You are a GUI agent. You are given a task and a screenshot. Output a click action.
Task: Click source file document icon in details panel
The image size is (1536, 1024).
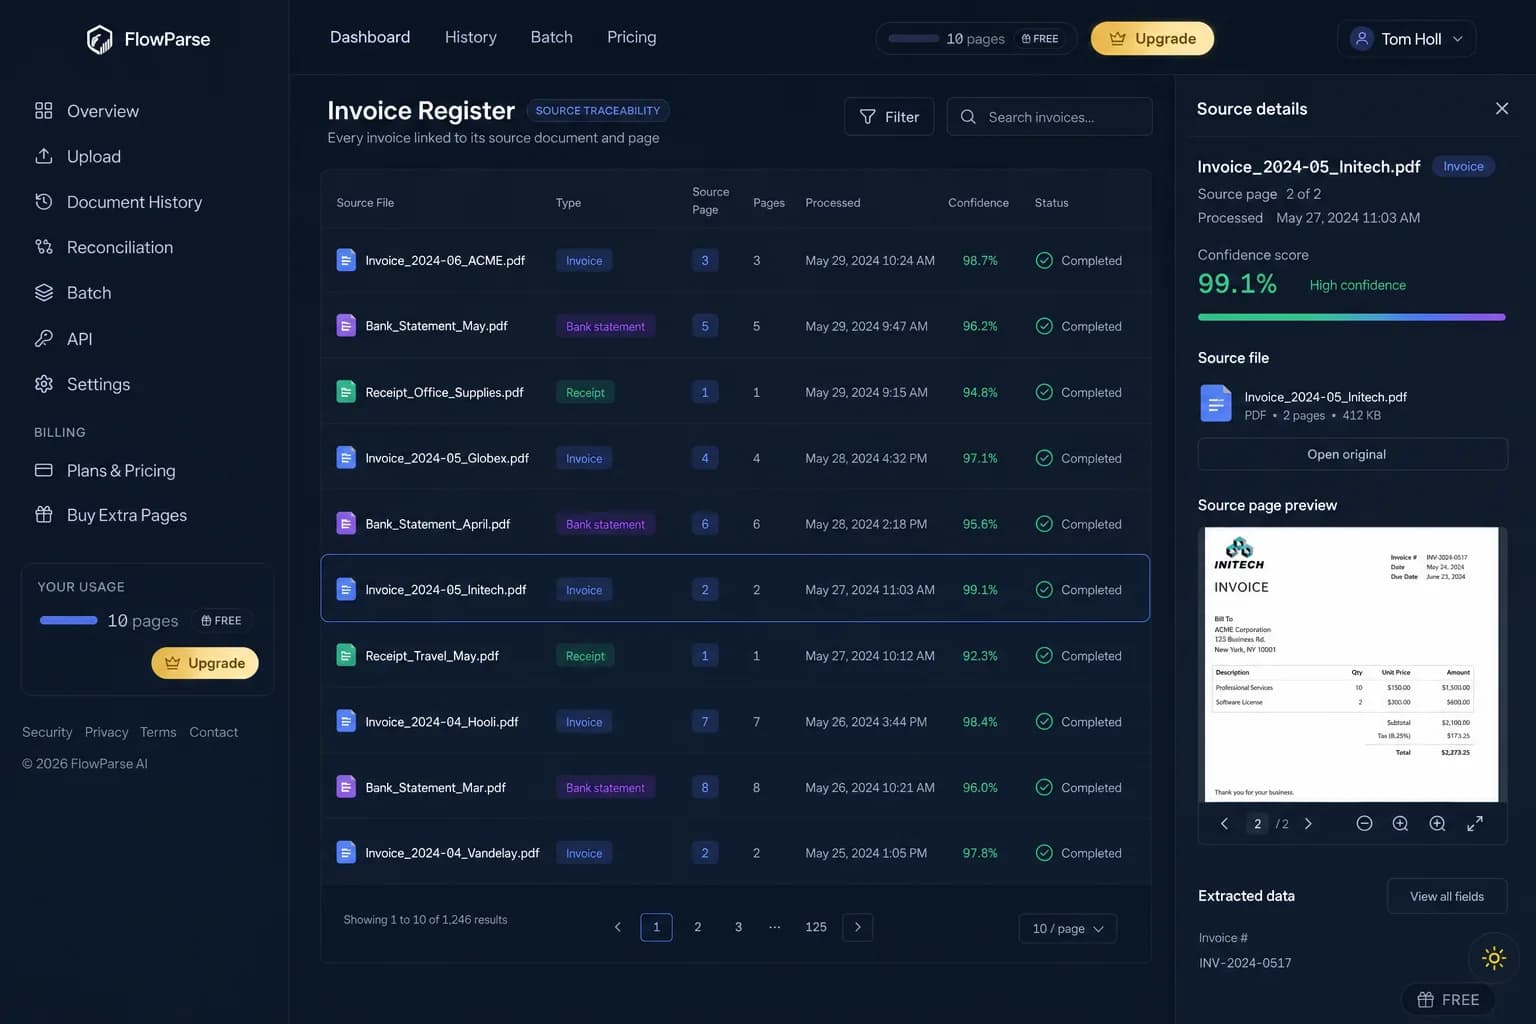pyautogui.click(x=1215, y=403)
